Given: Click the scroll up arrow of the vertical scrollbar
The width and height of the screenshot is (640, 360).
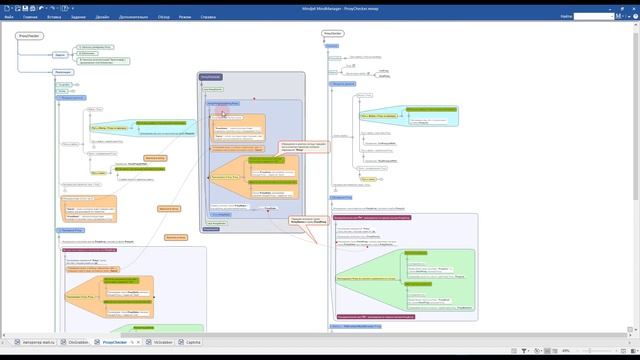Looking at the screenshot, I should coord(636,25).
